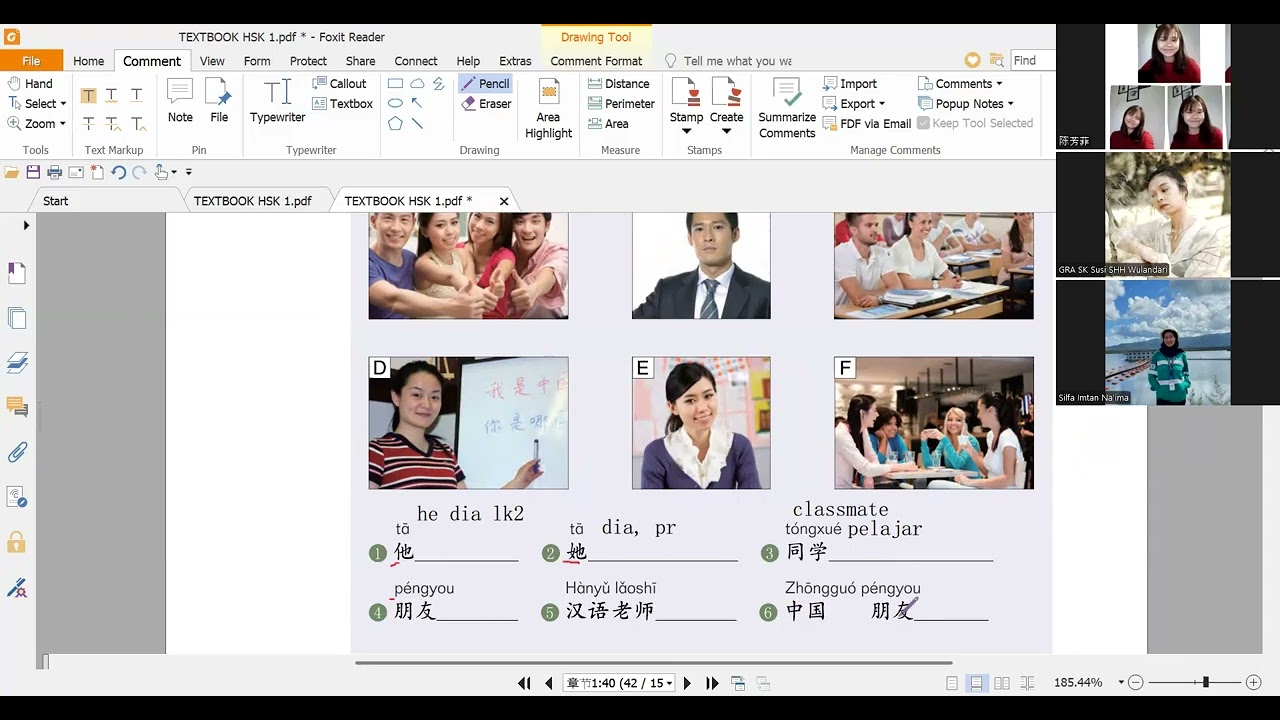This screenshot has width=1280, height=720.
Task: Click the zoom slider handle
Action: coord(1206,682)
